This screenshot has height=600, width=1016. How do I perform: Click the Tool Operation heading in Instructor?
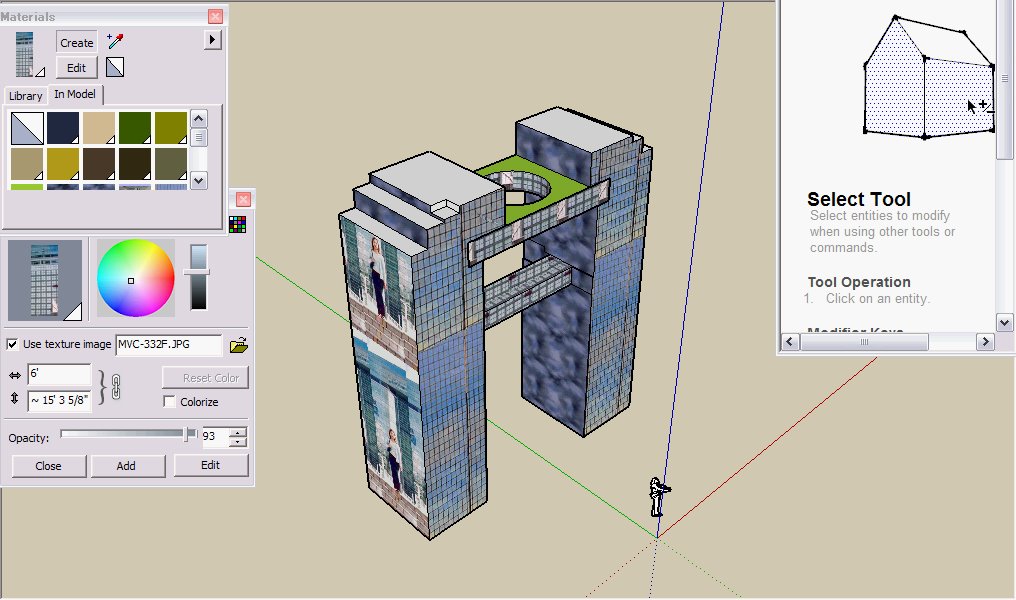point(859,282)
